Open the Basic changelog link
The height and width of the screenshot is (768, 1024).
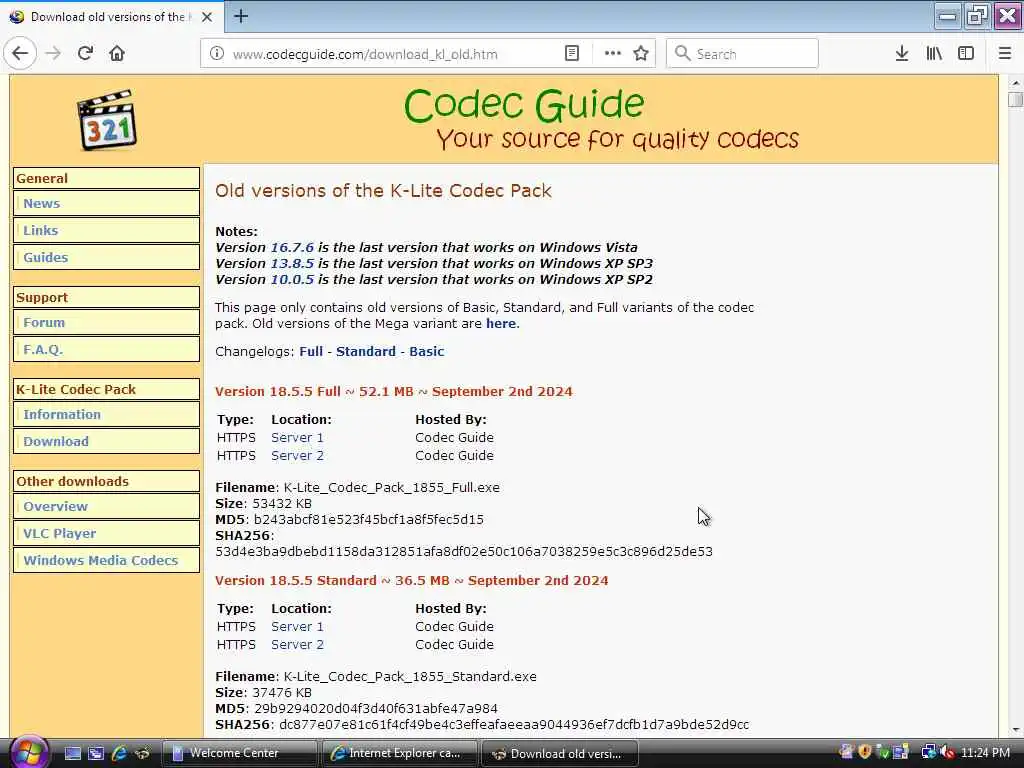pyautogui.click(x=426, y=351)
